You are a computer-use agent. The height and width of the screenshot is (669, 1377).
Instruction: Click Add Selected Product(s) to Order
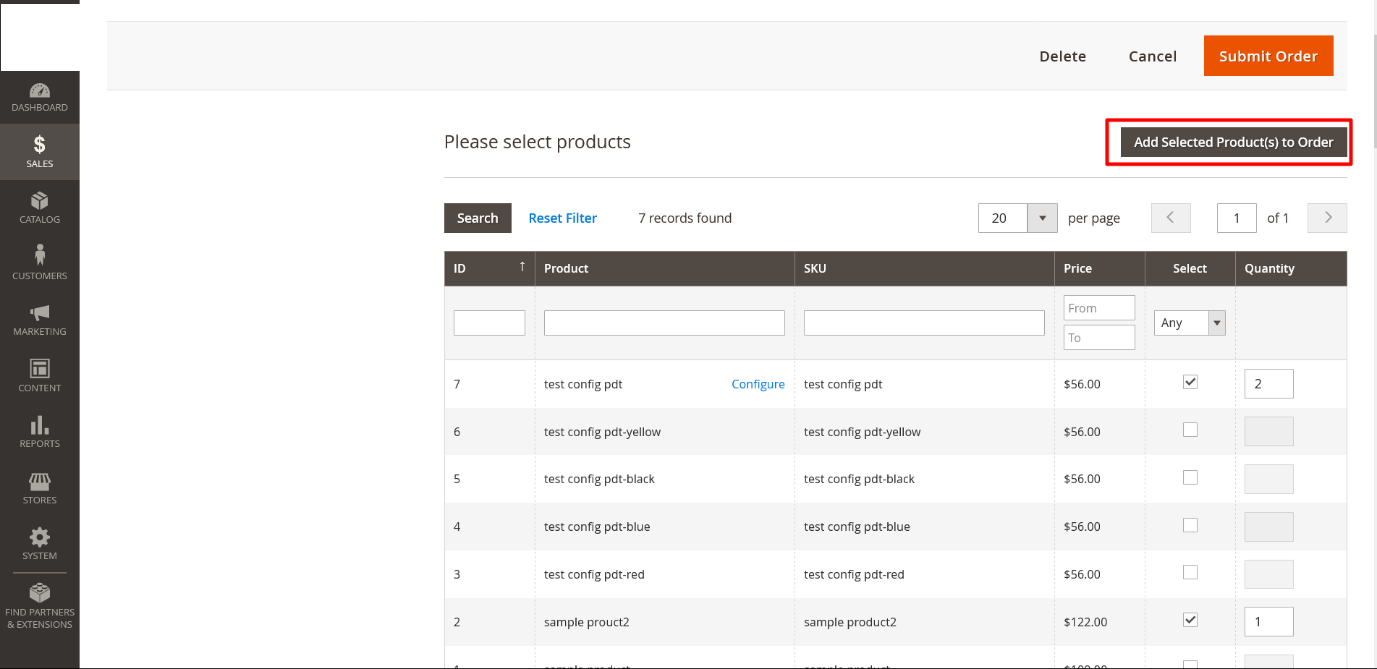(x=1233, y=142)
